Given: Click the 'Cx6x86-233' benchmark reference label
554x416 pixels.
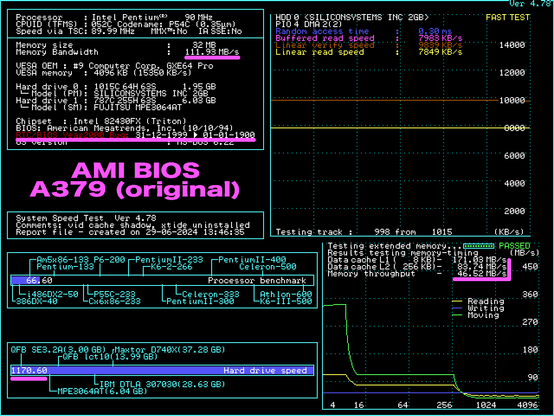Looking at the screenshot, I should pyautogui.click(x=115, y=301).
